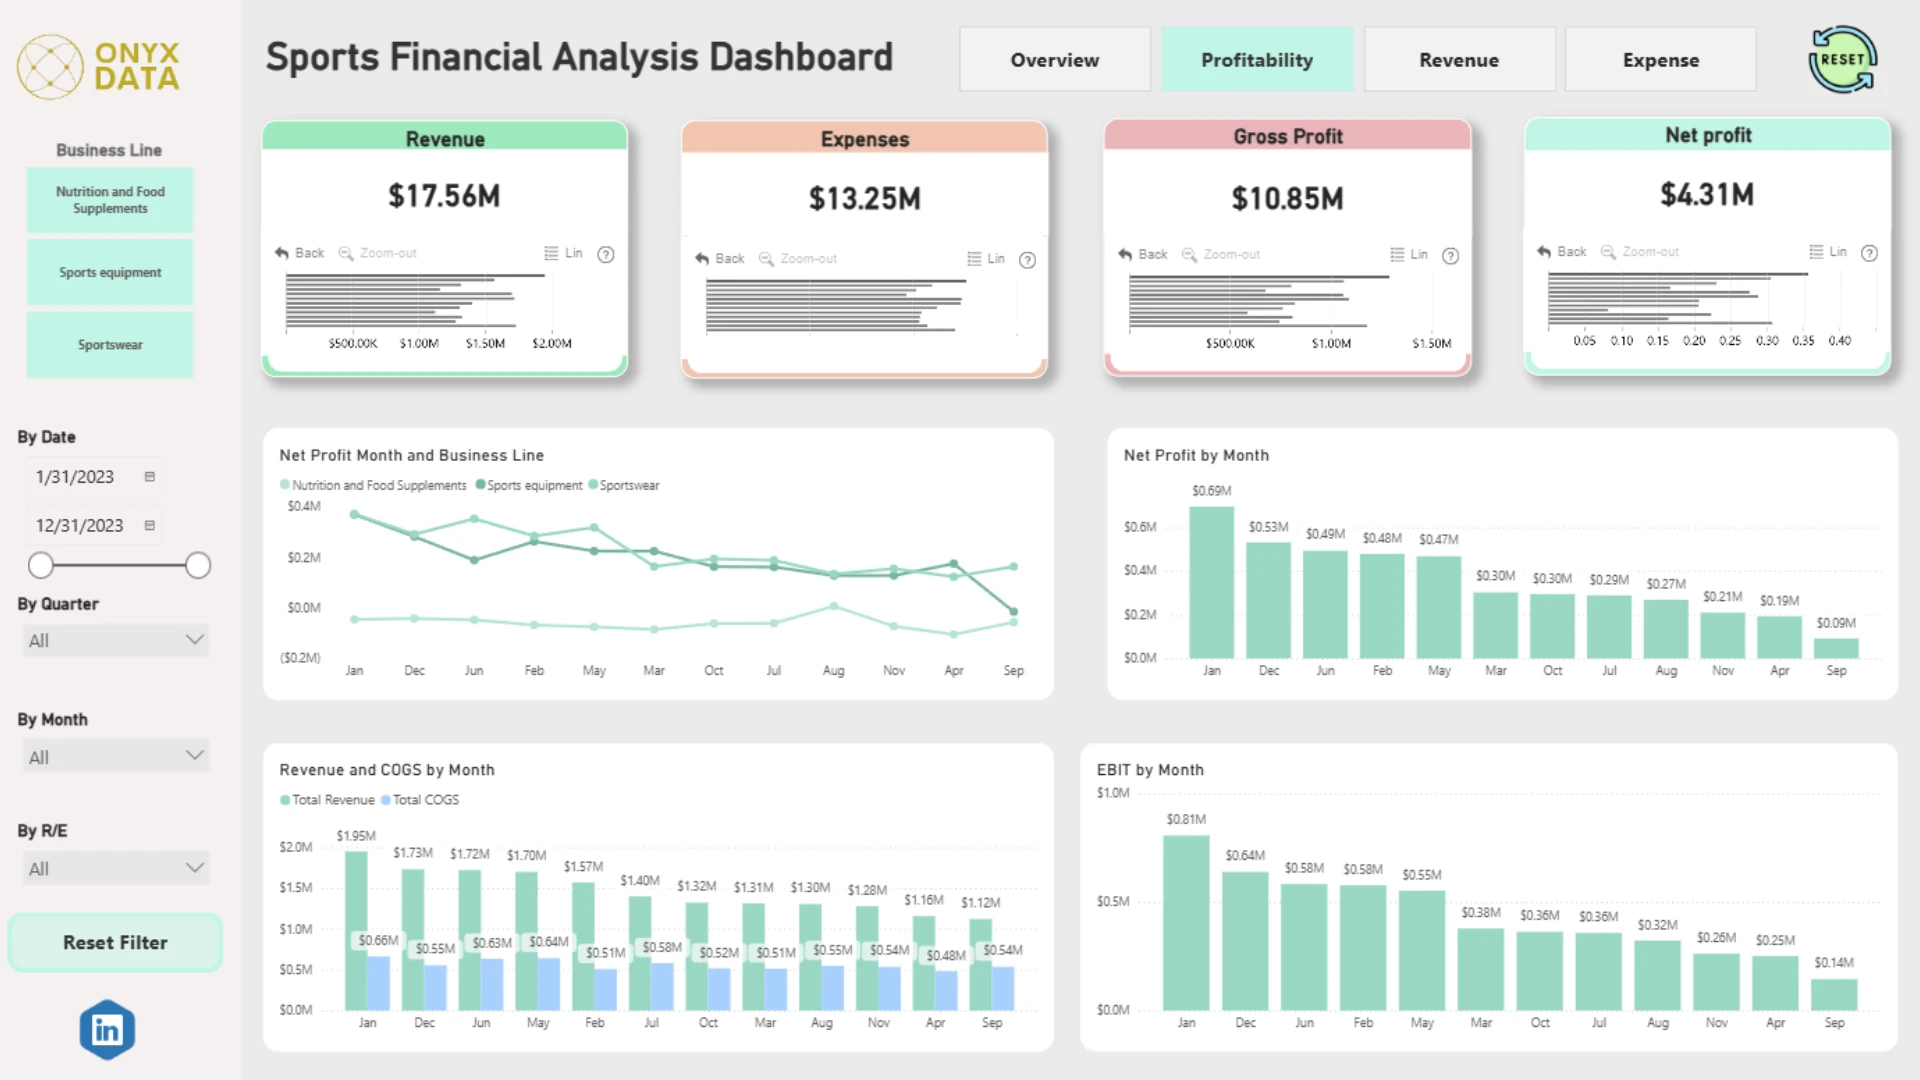Click the Jan bar in Net Profit by Month
The height and width of the screenshot is (1080, 1920).
pos(1211,582)
